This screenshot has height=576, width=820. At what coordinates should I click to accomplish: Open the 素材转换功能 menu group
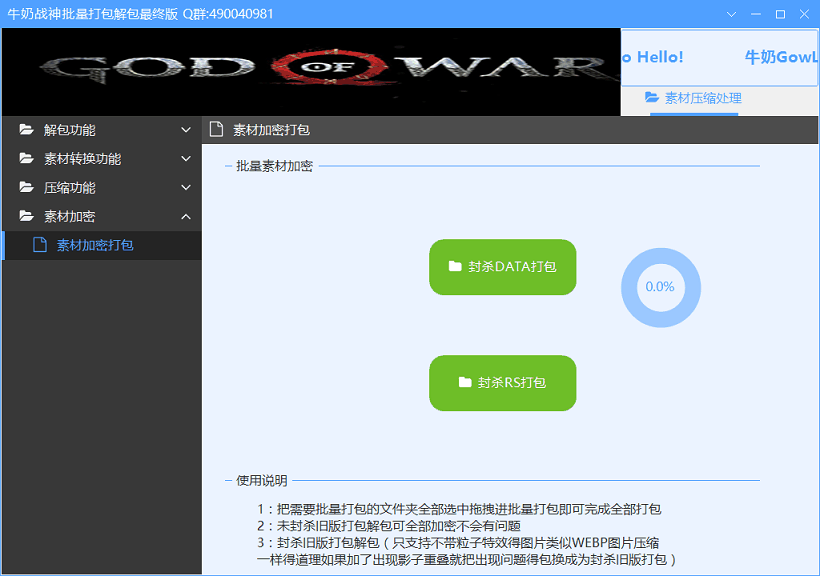[102, 159]
